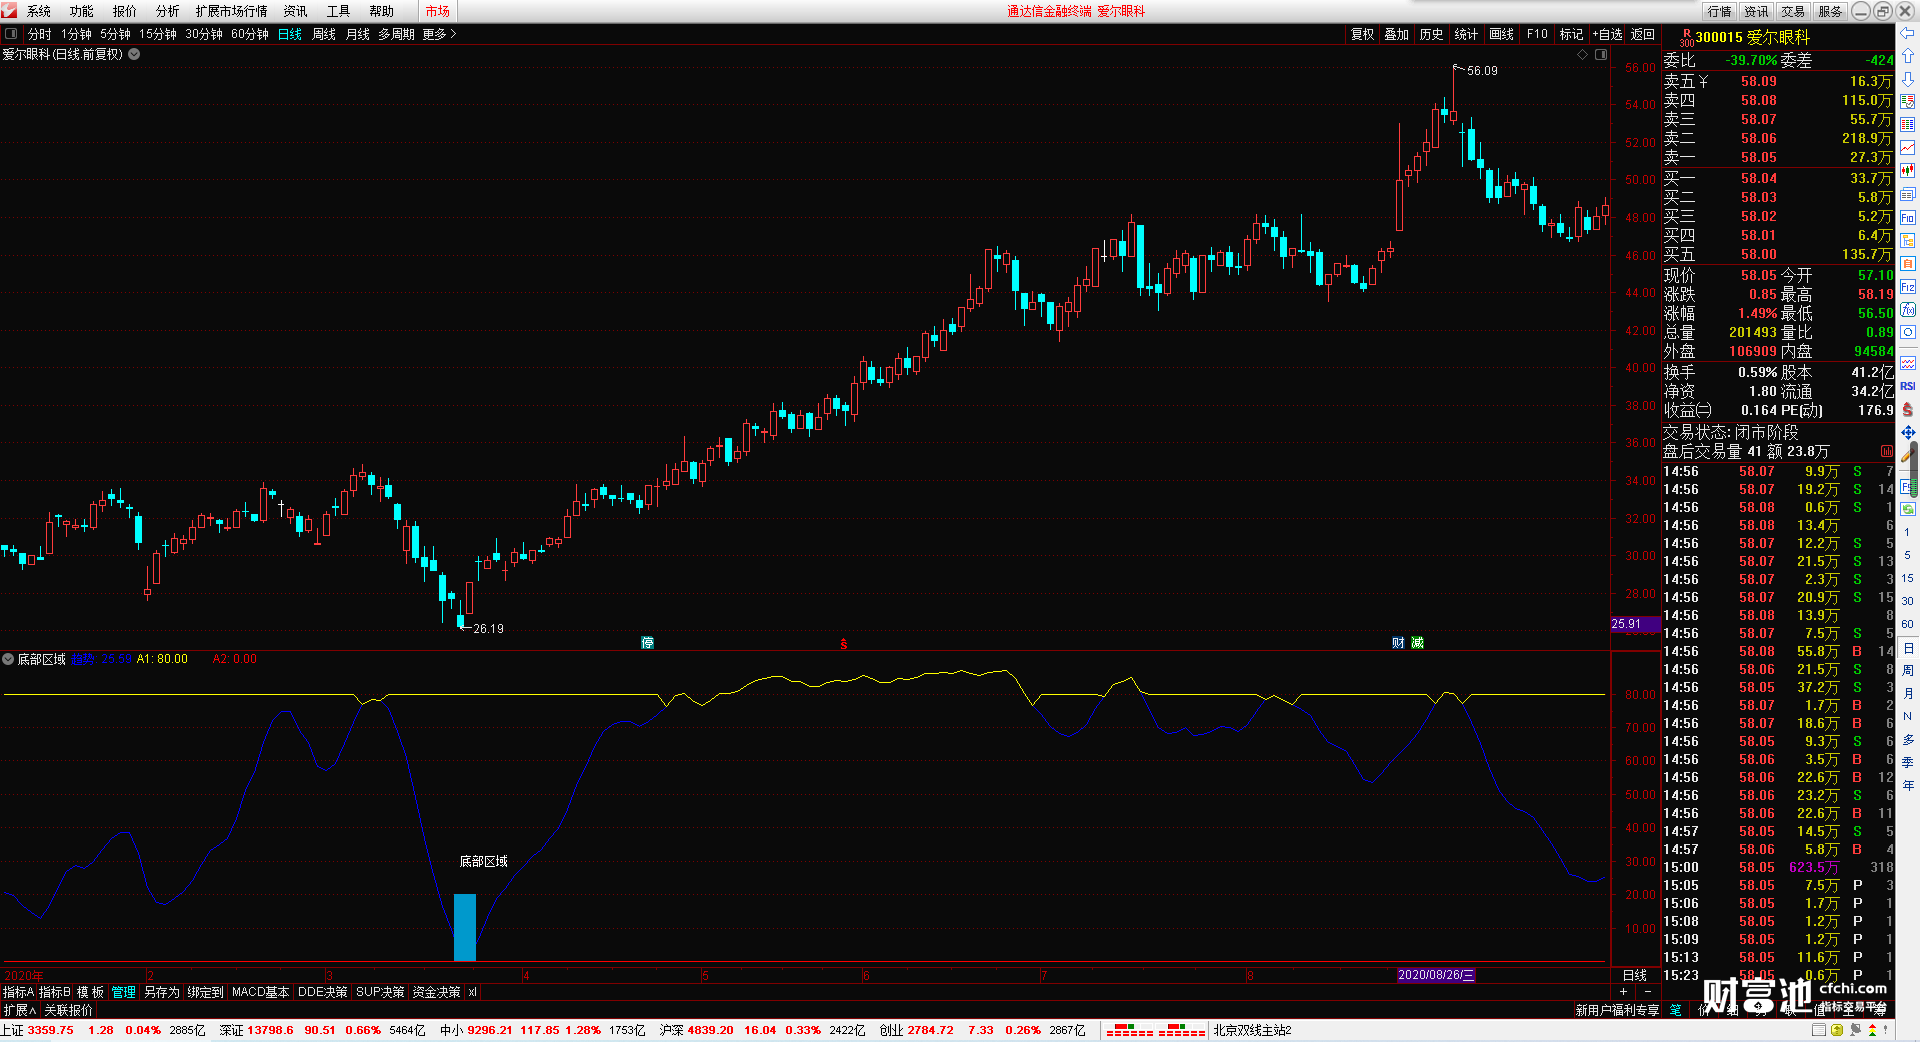Open the 工具 menu
The width and height of the screenshot is (1920, 1042).
tap(339, 11)
